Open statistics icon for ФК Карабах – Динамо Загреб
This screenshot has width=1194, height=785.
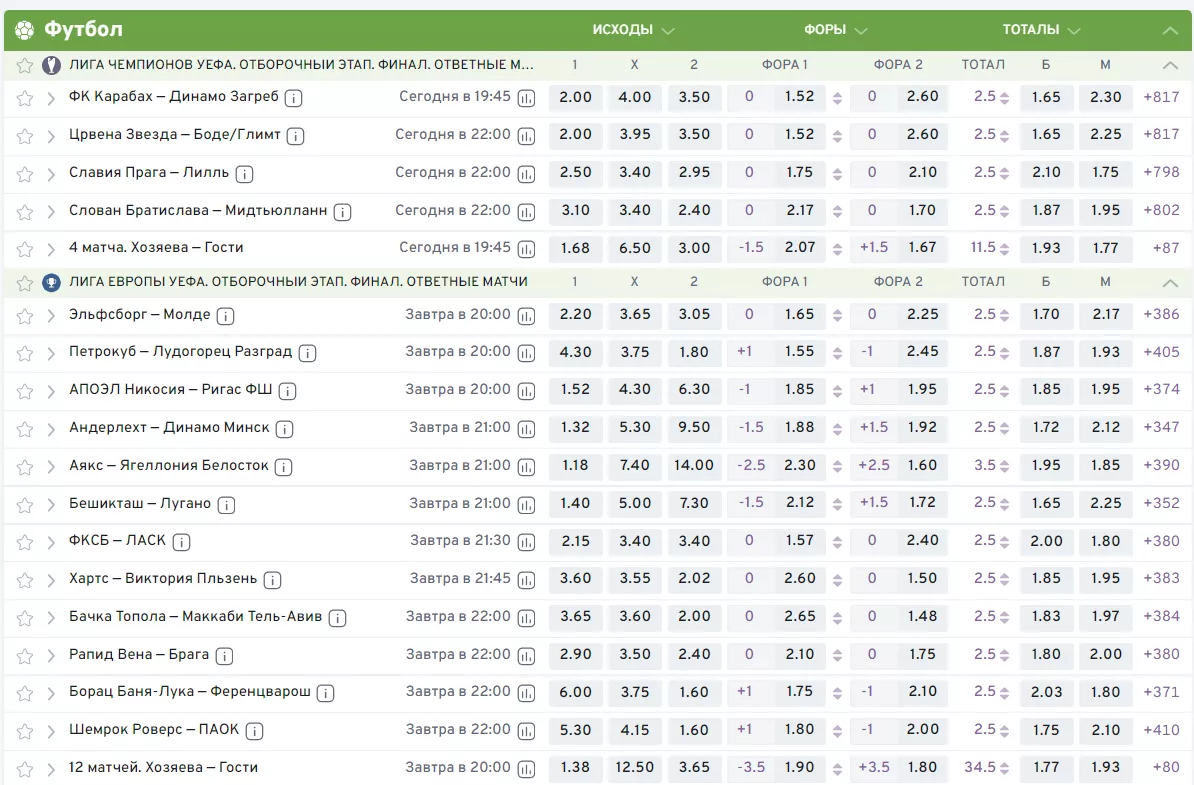(527, 98)
